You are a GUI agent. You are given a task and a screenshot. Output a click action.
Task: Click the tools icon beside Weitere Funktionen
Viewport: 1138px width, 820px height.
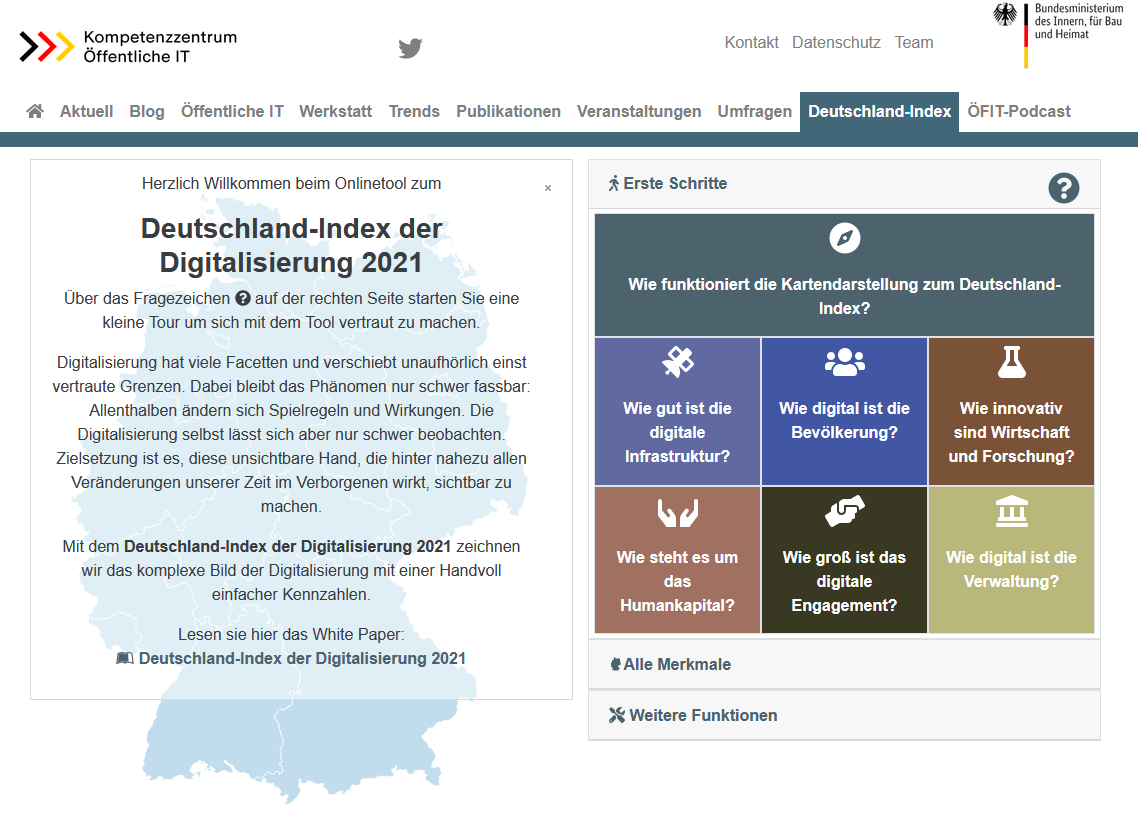click(x=617, y=715)
